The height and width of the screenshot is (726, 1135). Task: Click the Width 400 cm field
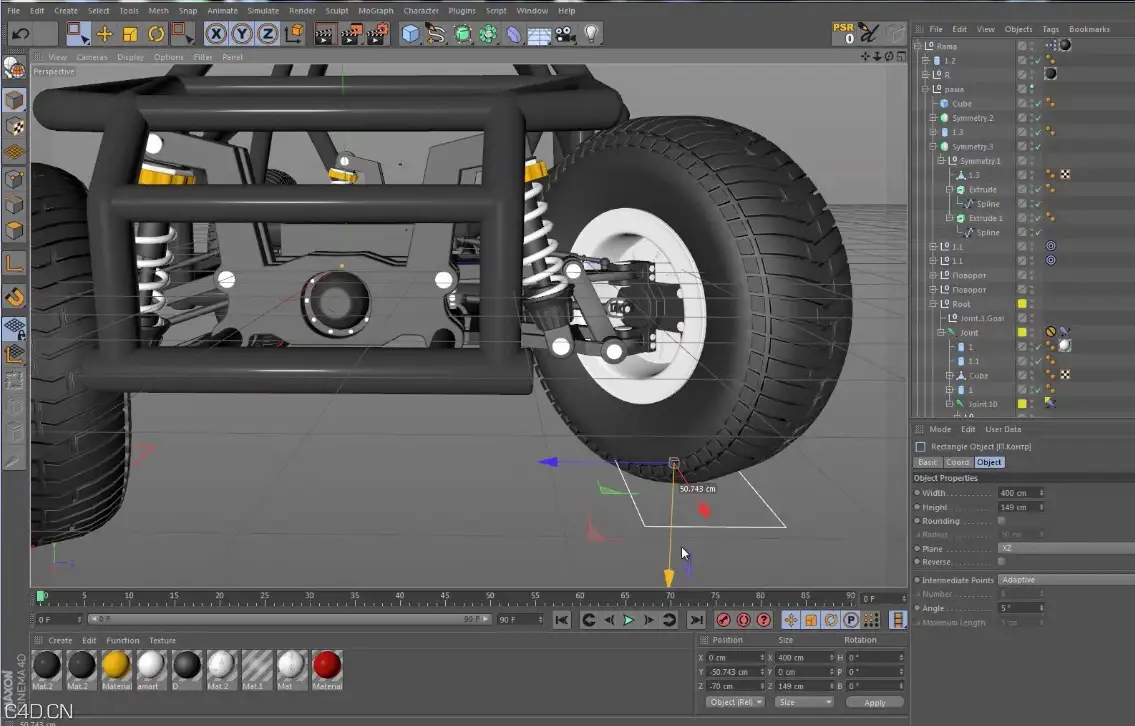tap(1021, 493)
